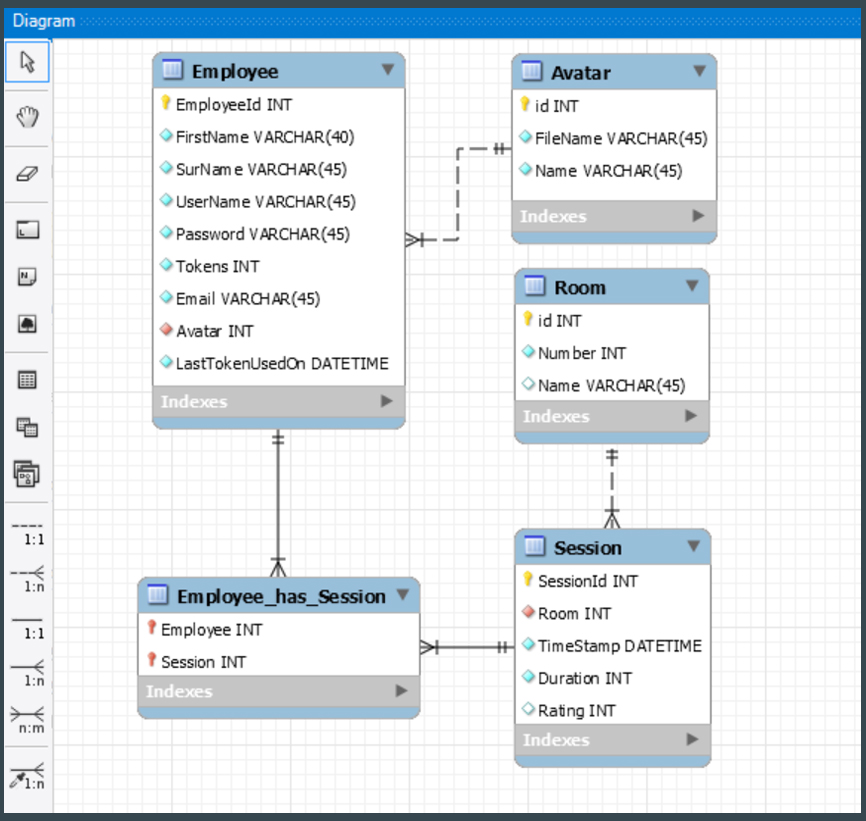This screenshot has width=866, height=821.
Task: Pick the n:m relationship tool
Action: pyautogui.click(x=28, y=721)
